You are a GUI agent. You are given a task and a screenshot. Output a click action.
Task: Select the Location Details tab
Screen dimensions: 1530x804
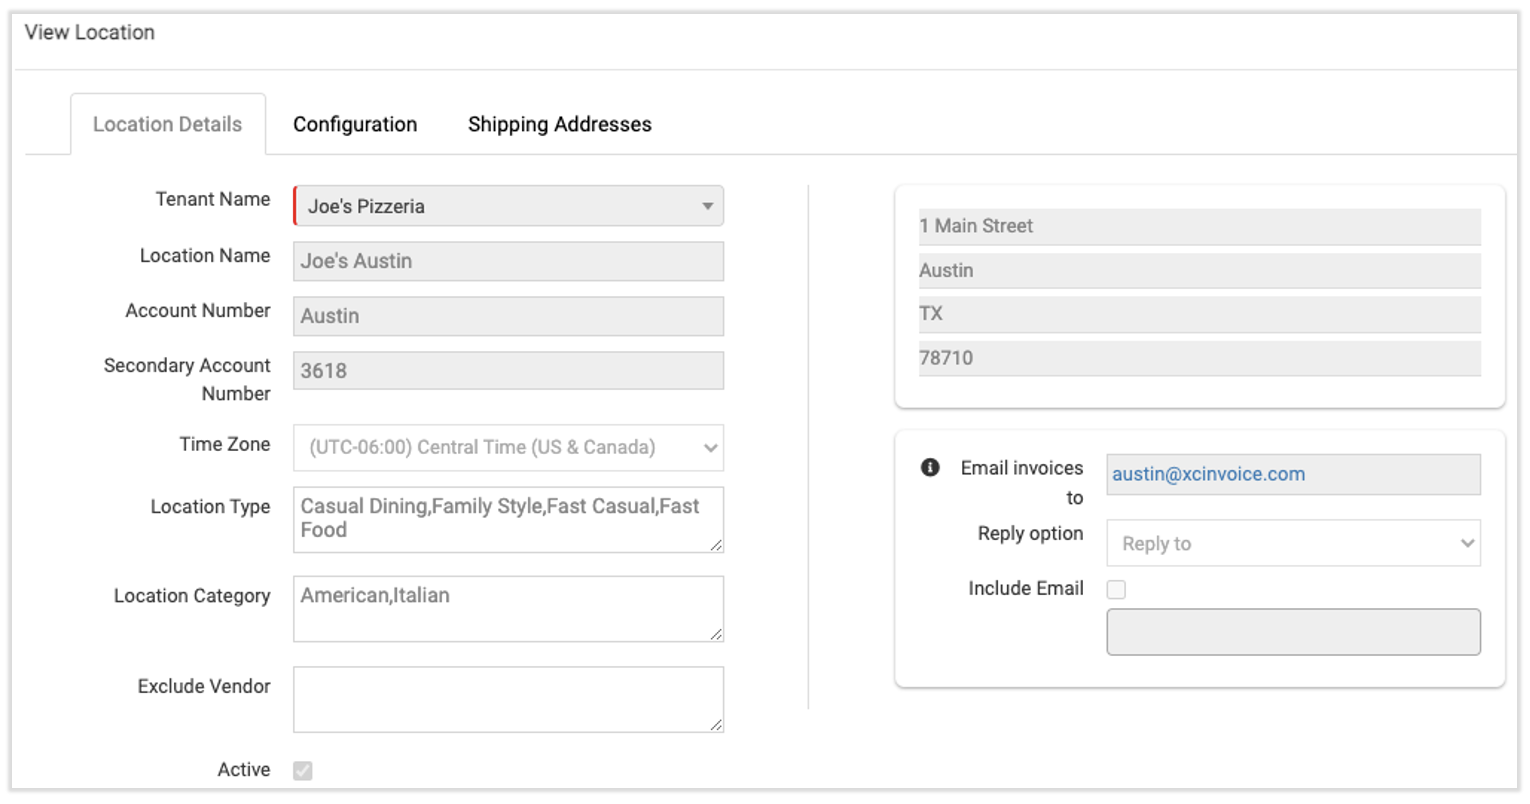[167, 124]
